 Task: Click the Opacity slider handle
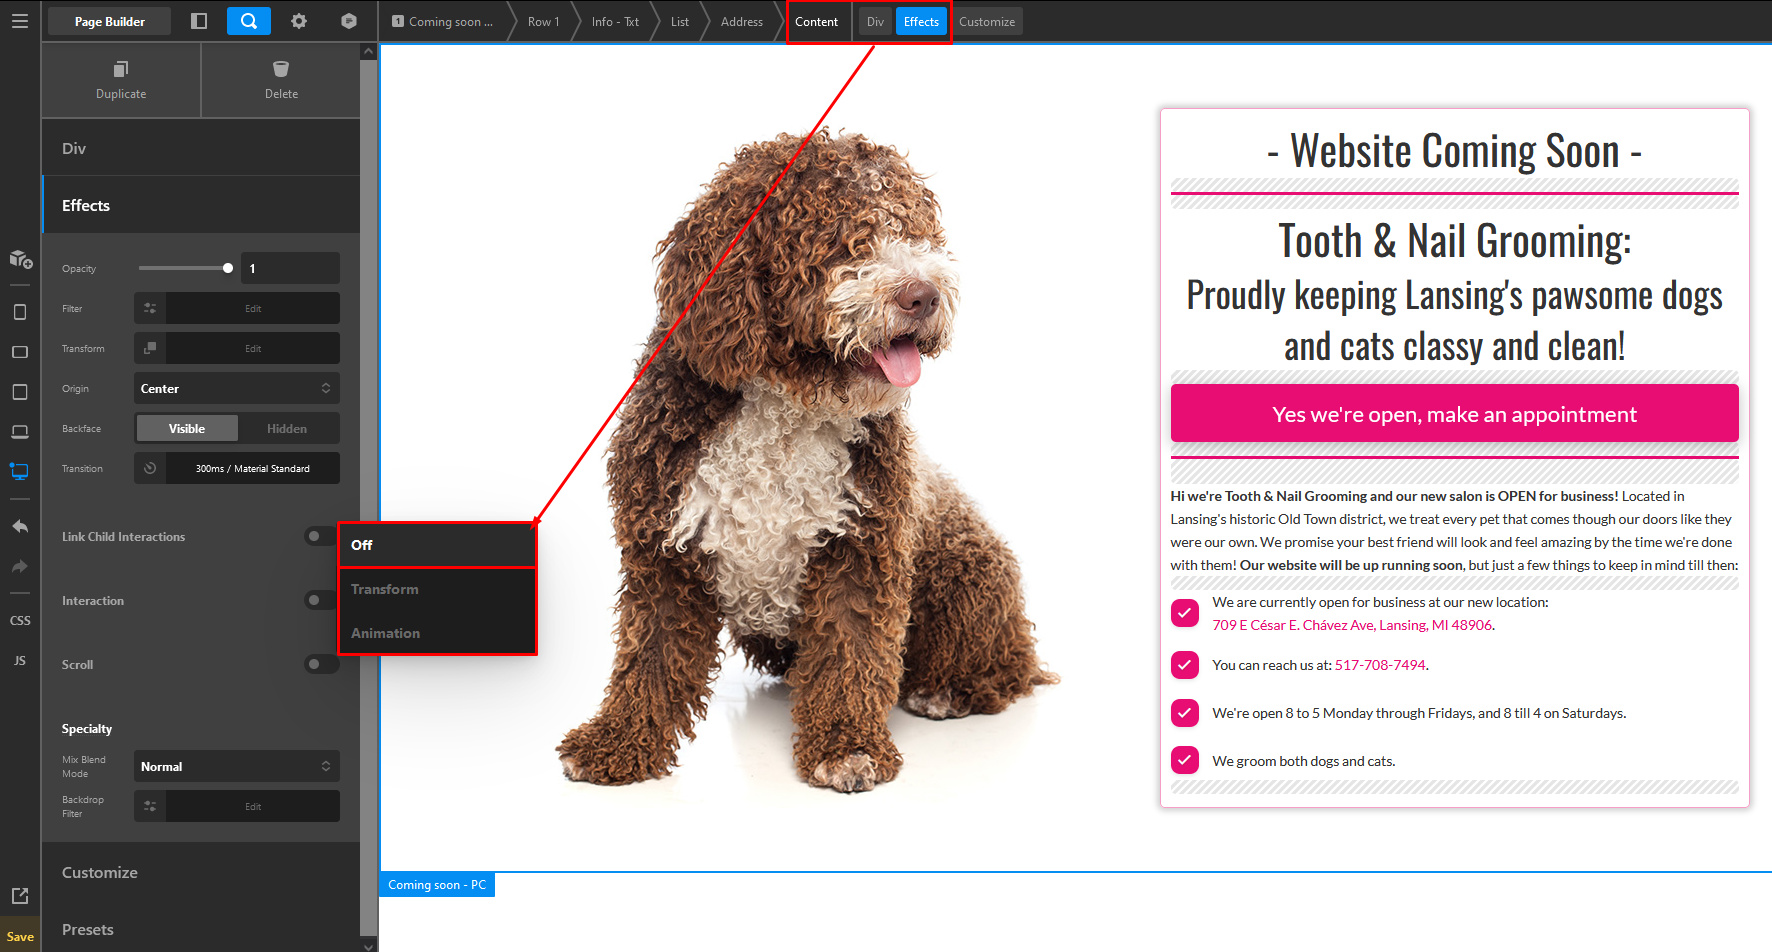pyautogui.click(x=228, y=268)
